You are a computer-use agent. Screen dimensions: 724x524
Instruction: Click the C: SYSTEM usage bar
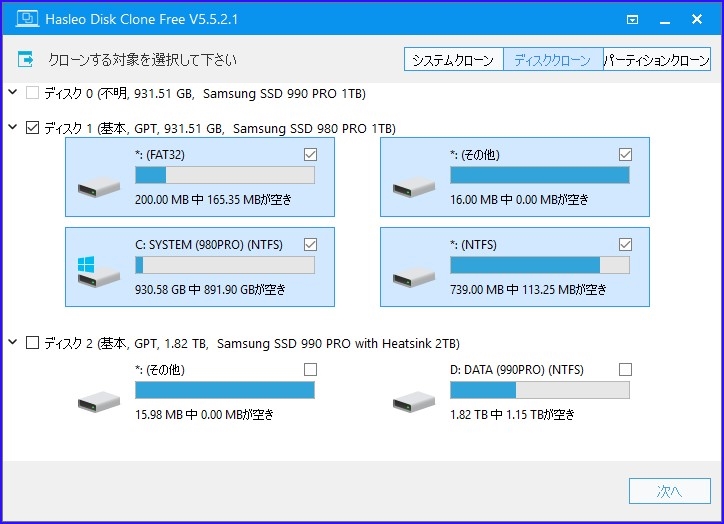[x=225, y=265]
